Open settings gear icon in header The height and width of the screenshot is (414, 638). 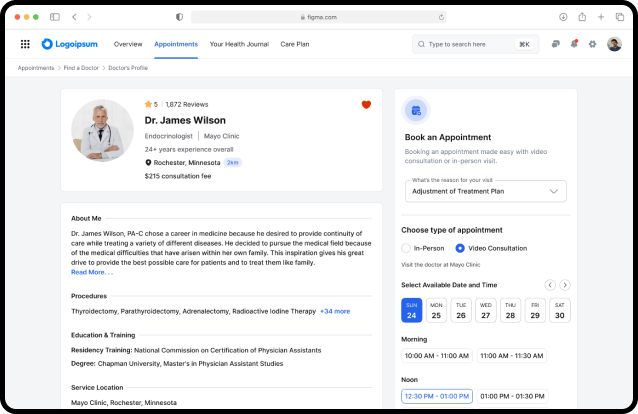click(x=592, y=44)
